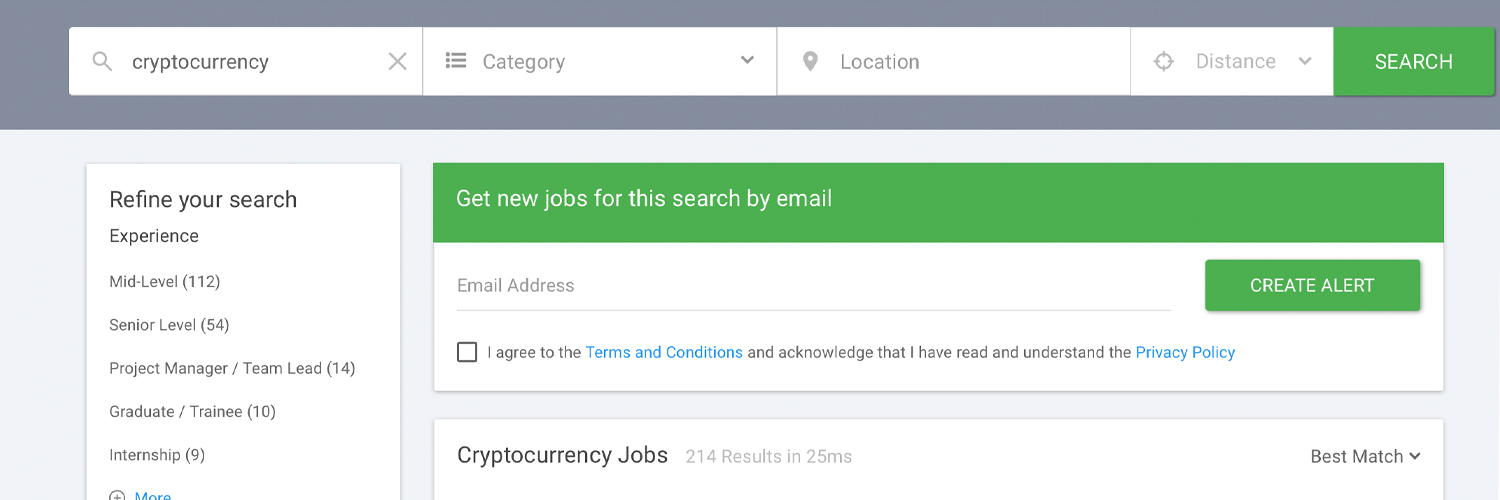Open the Privacy Policy link
This screenshot has height=500, width=1500.
(x=1185, y=352)
